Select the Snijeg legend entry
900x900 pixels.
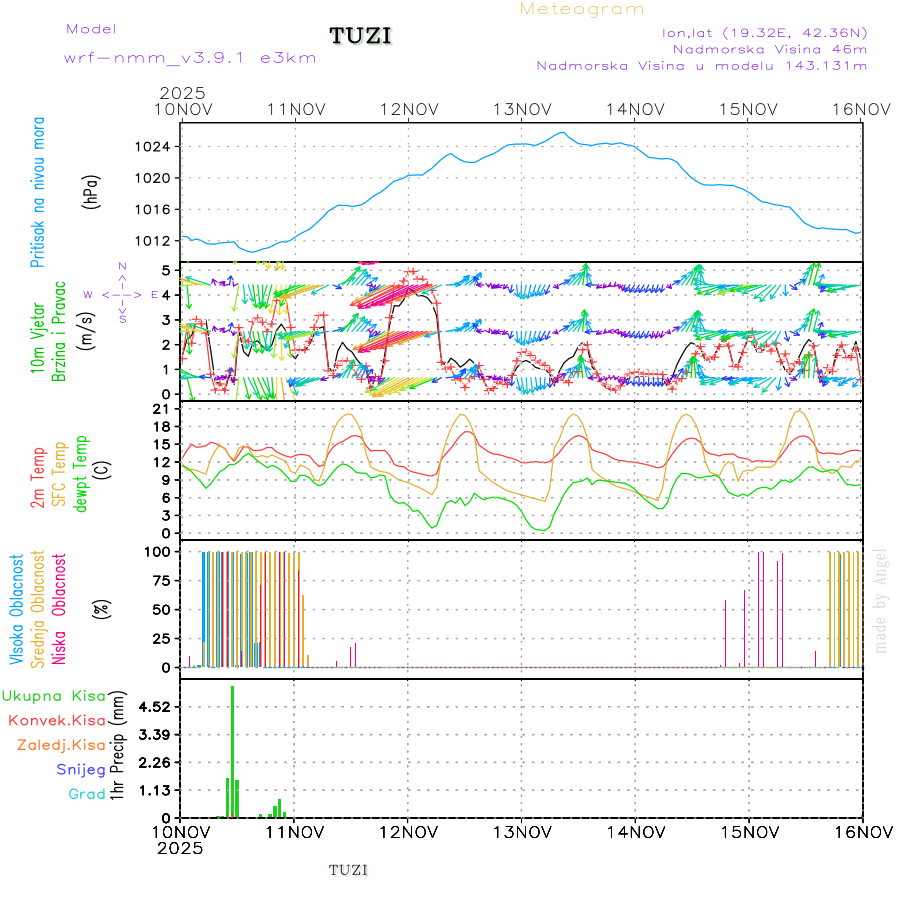click(x=81, y=769)
